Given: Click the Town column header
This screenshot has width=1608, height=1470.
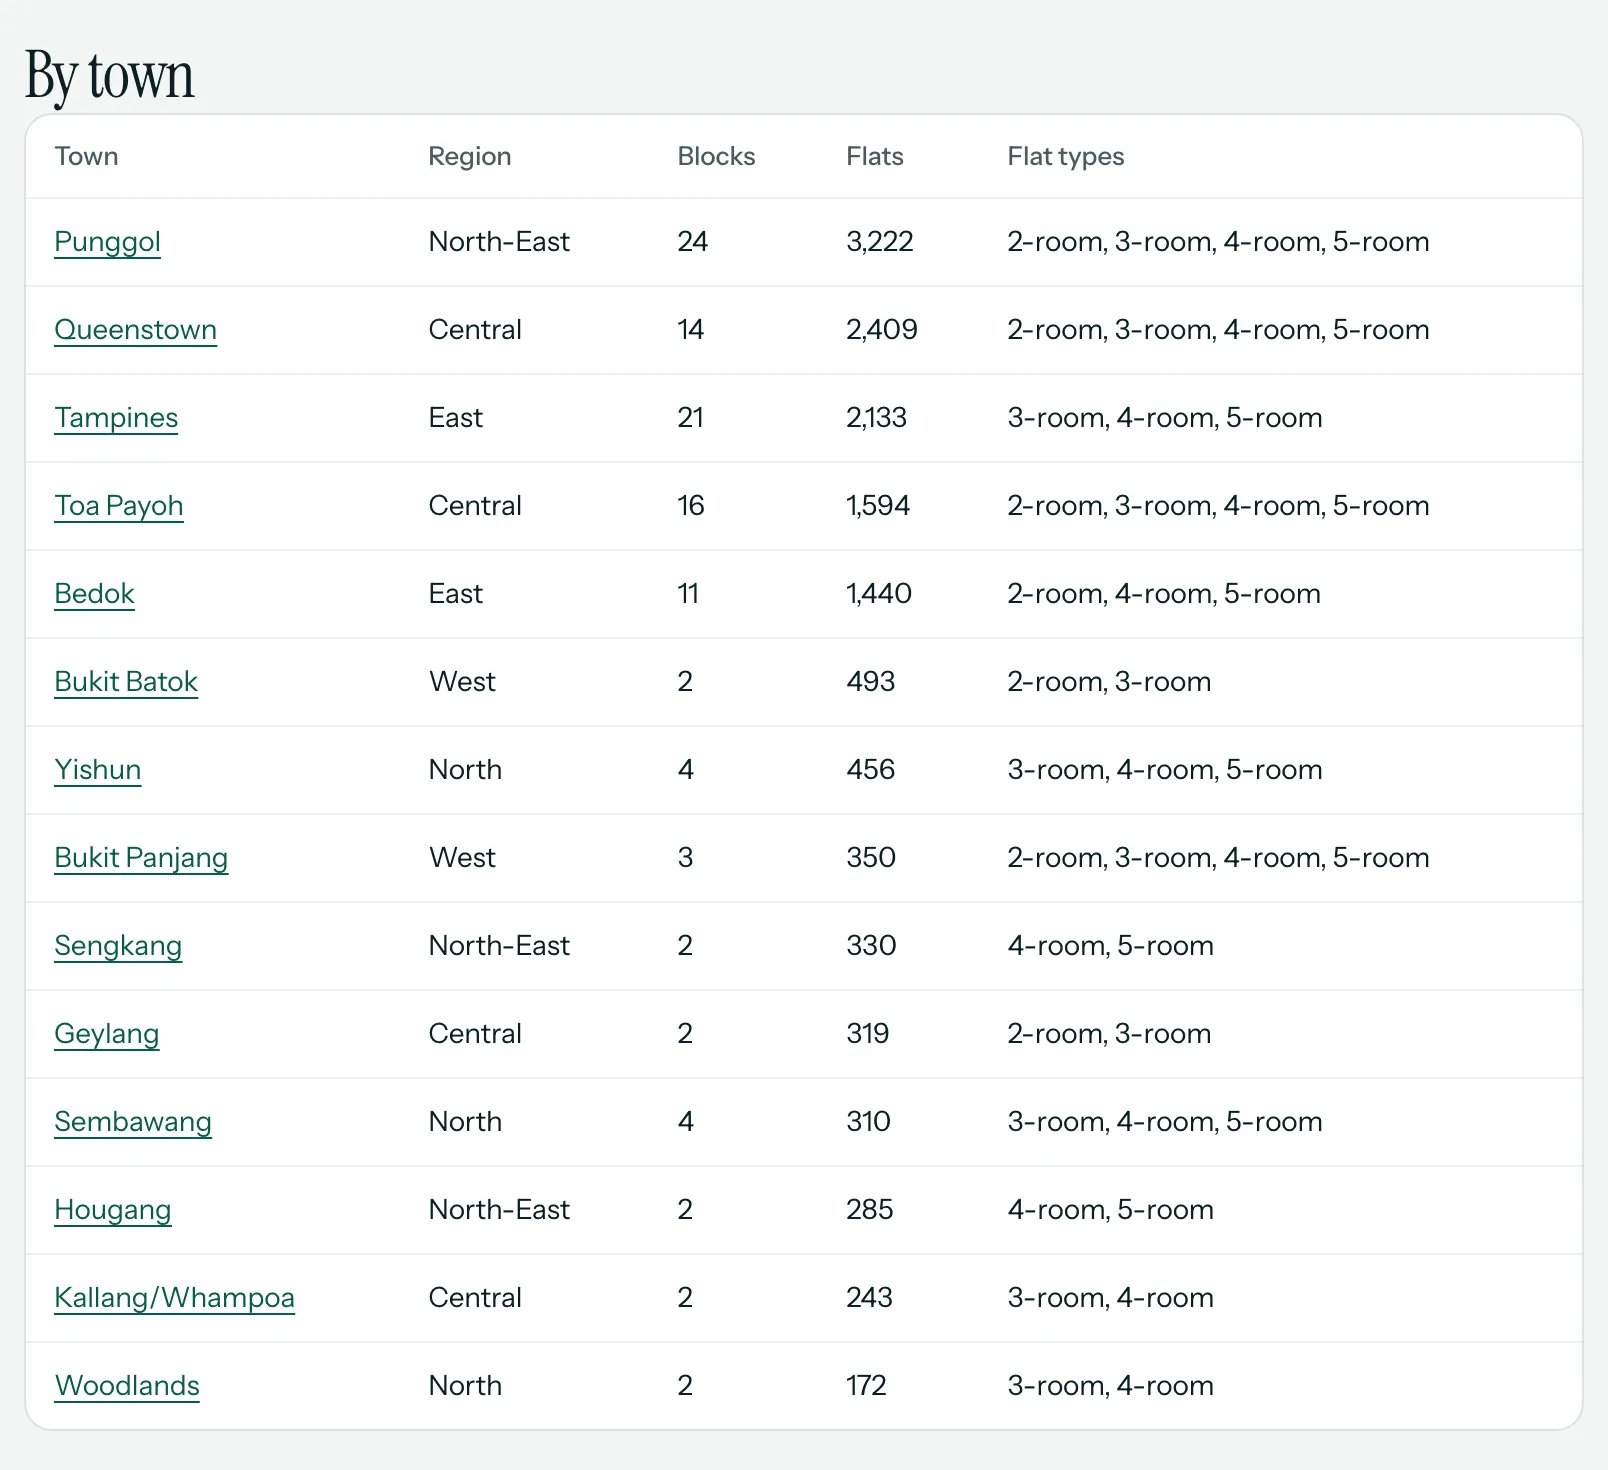Looking at the screenshot, I should (x=87, y=156).
